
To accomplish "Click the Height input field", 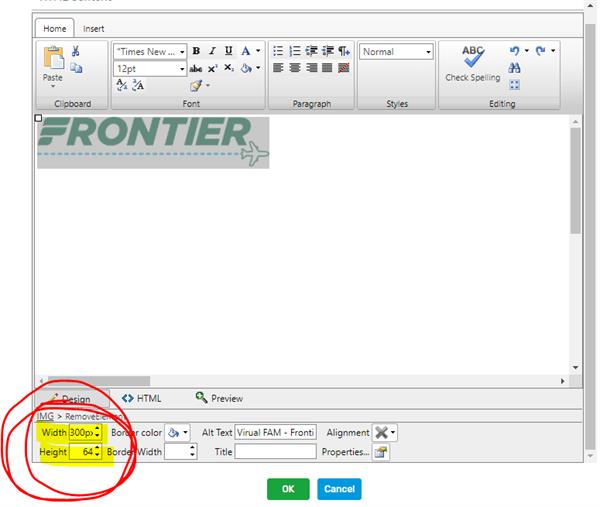I will 82,452.
